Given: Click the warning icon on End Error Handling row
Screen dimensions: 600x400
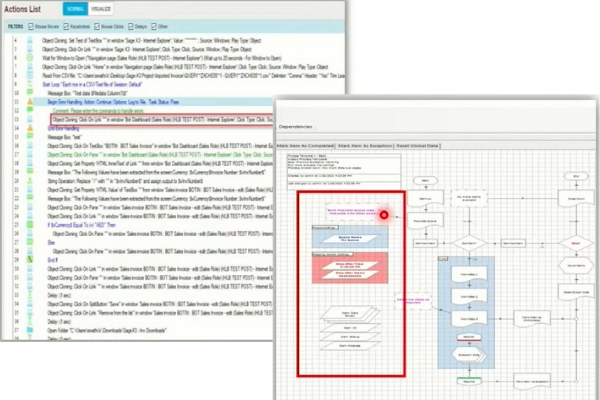Looking at the screenshot, I should pos(30,128).
